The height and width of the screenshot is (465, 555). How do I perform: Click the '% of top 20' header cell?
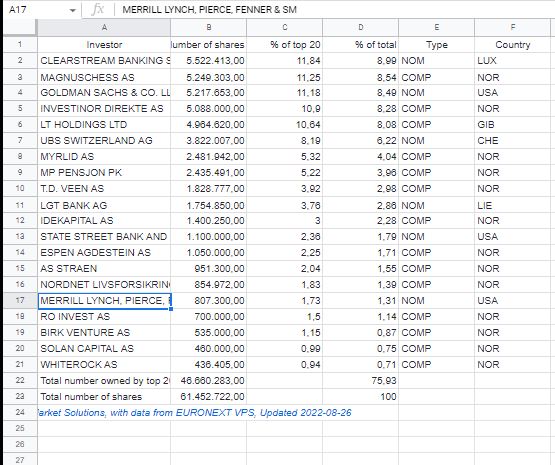[x=285, y=45]
